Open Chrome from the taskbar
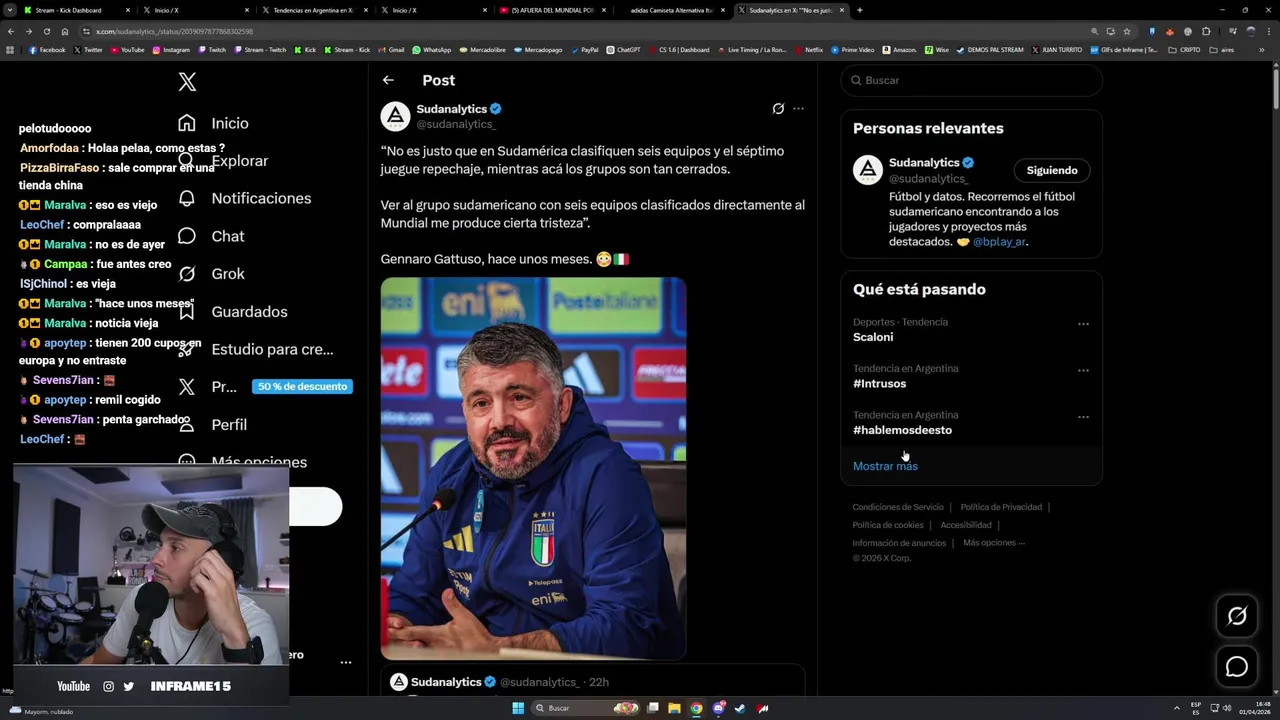 point(696,708)
